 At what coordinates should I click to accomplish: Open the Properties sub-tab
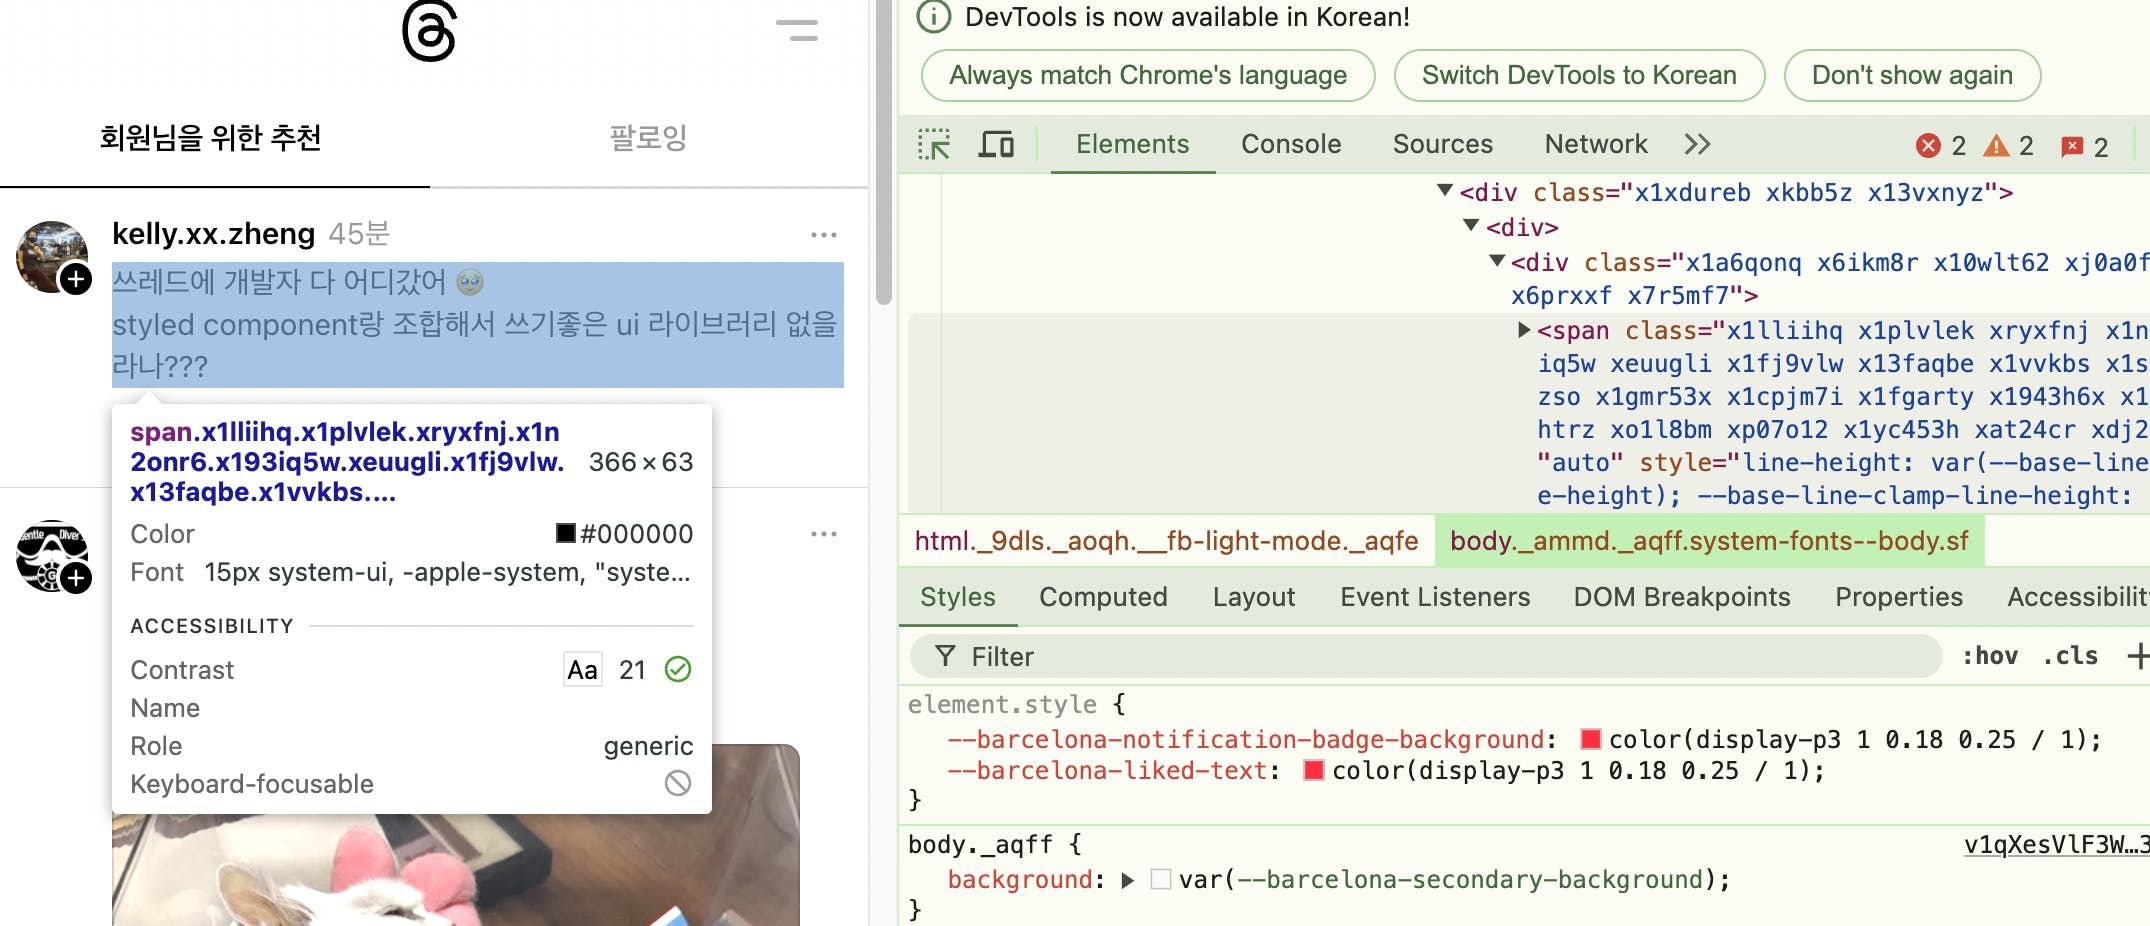click(x=1899, y=597)
